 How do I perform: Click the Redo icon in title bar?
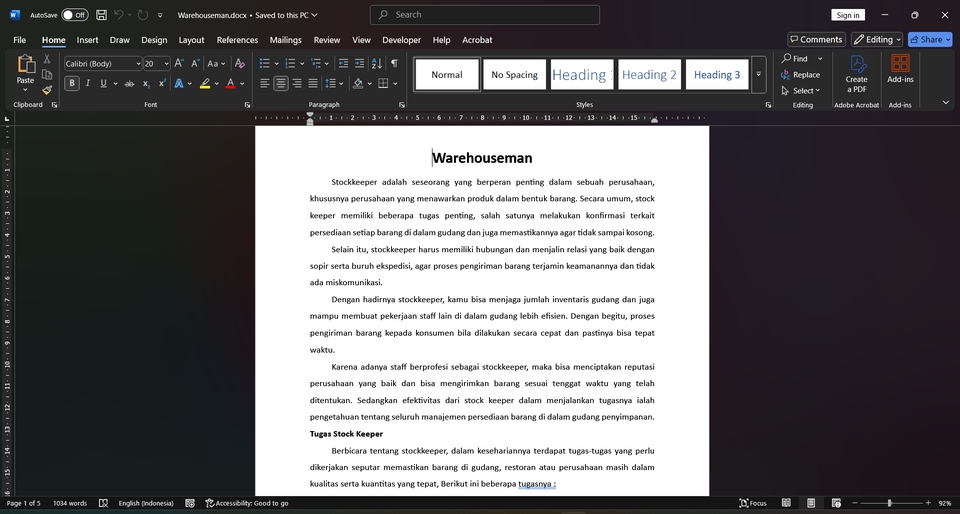click(142, 15)
